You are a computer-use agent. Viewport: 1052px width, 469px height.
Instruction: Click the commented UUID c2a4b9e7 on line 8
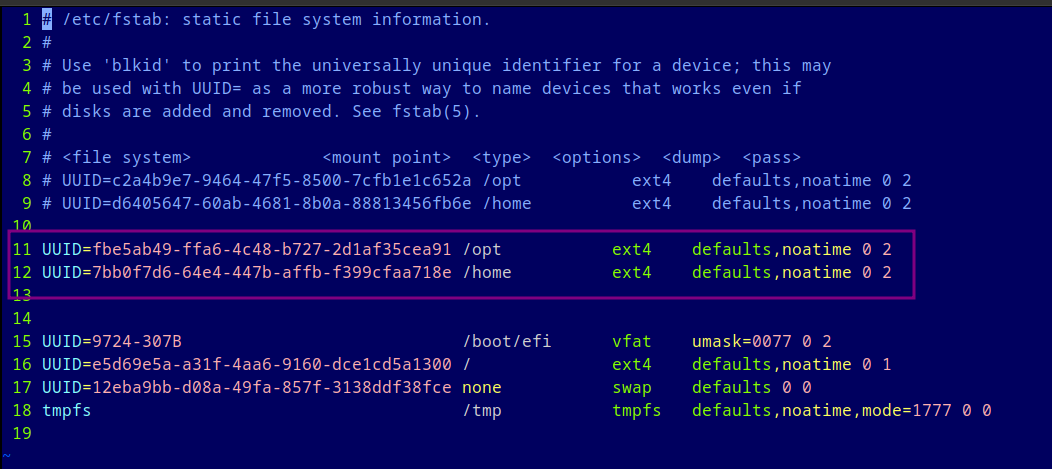tap(267, 180)
